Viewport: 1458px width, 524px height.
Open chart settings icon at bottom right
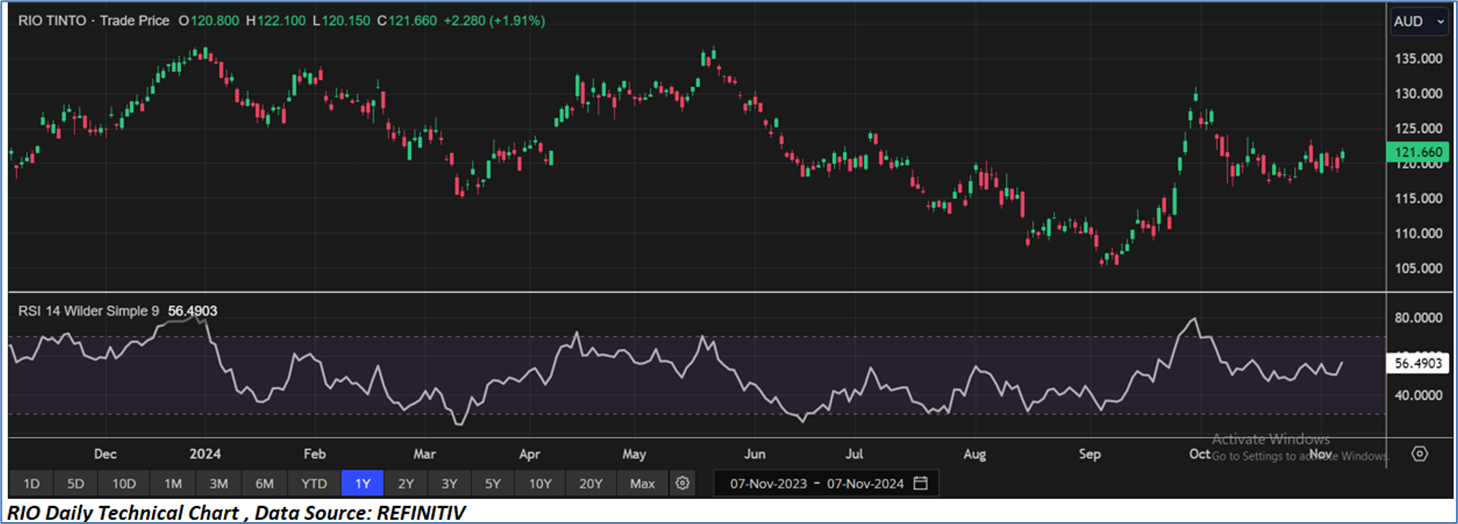point(1419,454)
